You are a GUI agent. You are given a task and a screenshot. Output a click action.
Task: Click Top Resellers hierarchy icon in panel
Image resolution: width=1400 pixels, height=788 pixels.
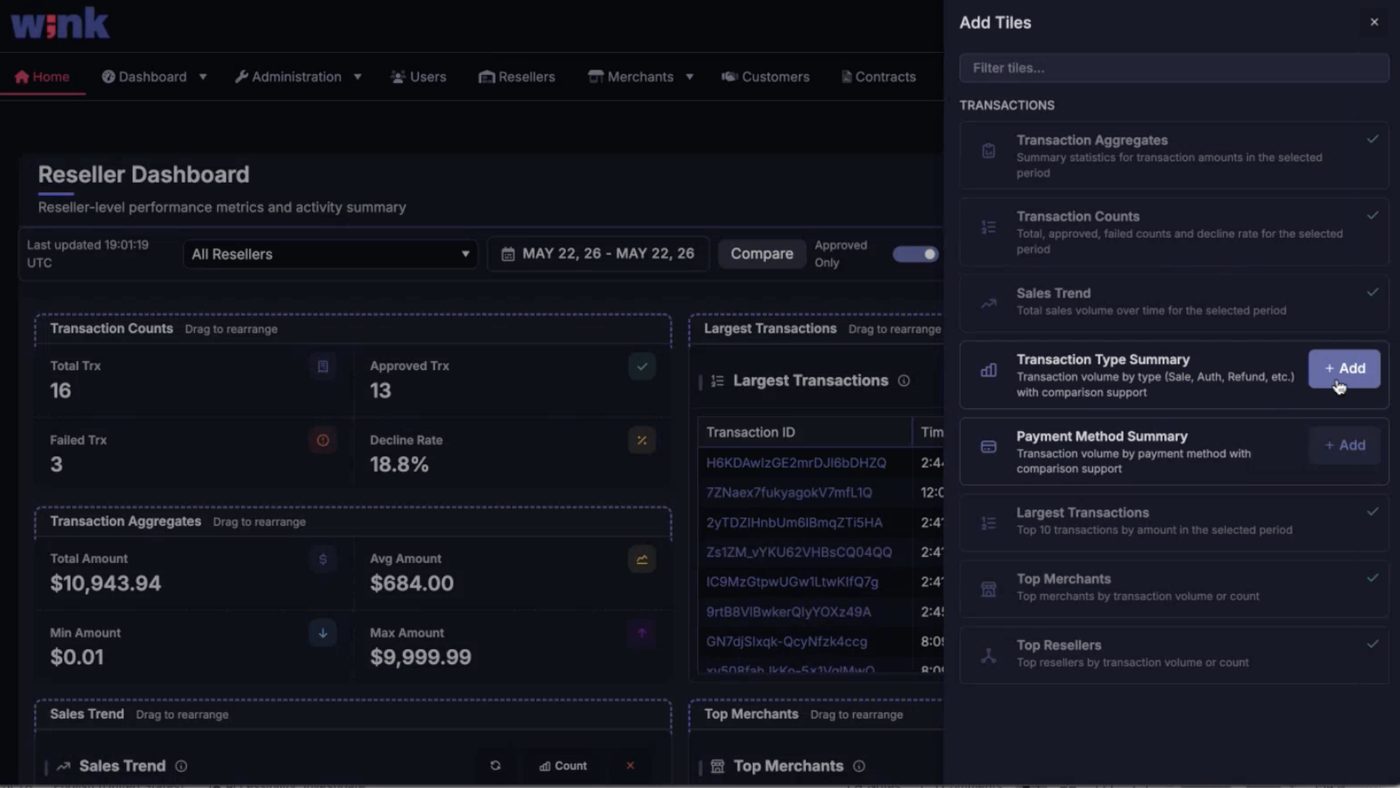pyautogui.click(x=988, y=656)
